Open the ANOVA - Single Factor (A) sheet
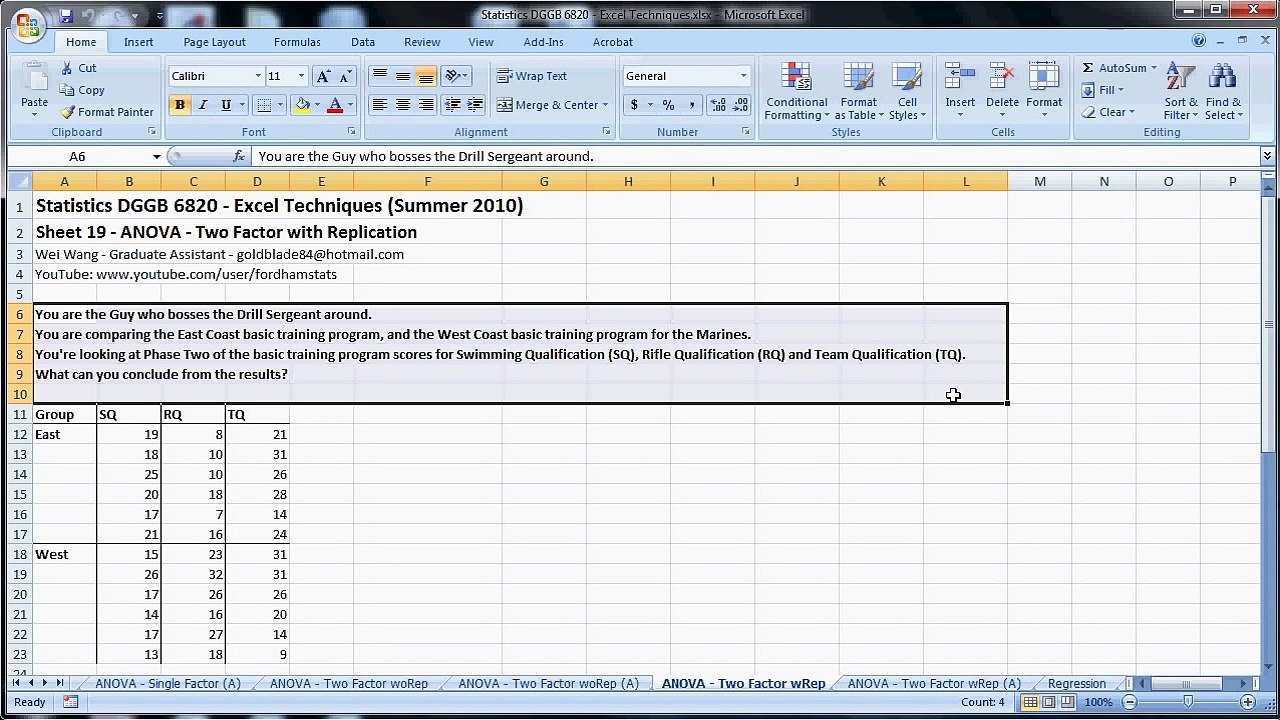 tap(168, 684)
